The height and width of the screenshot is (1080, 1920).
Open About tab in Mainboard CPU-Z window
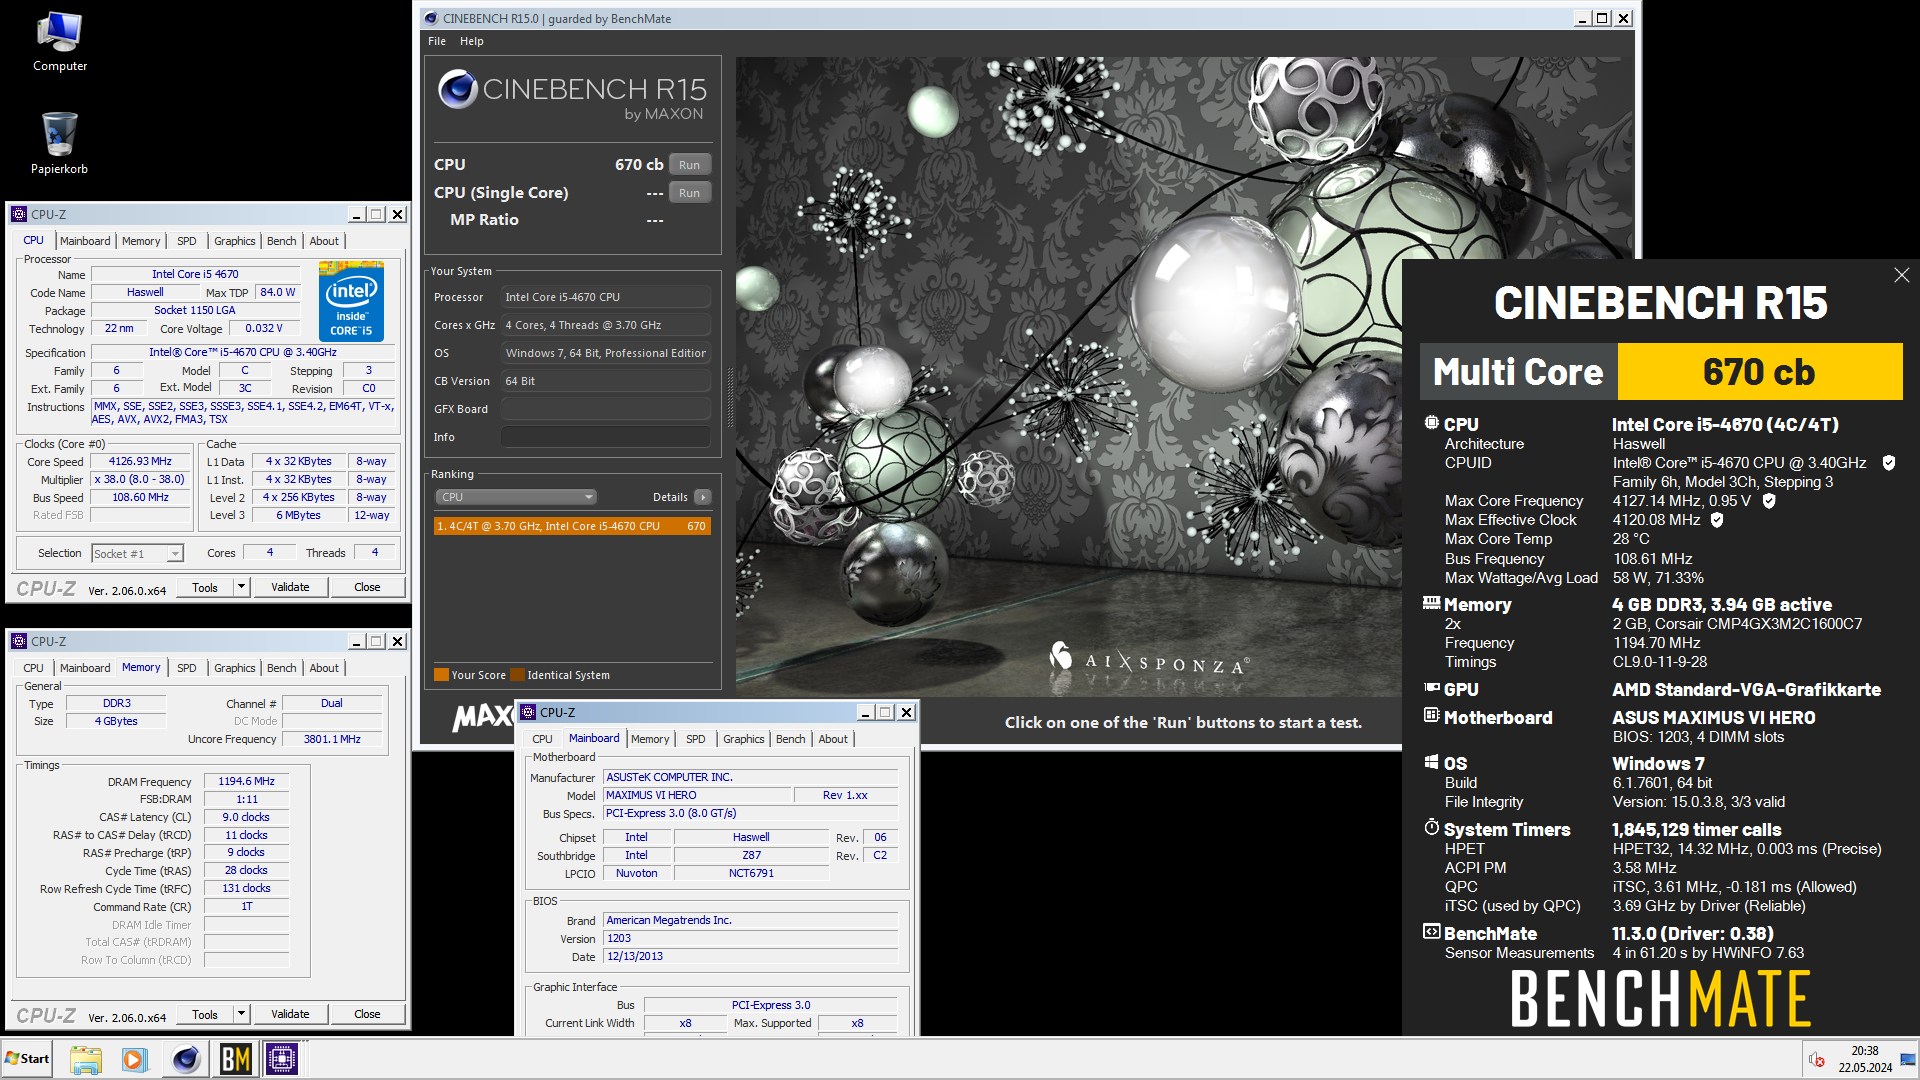point(833,739)
